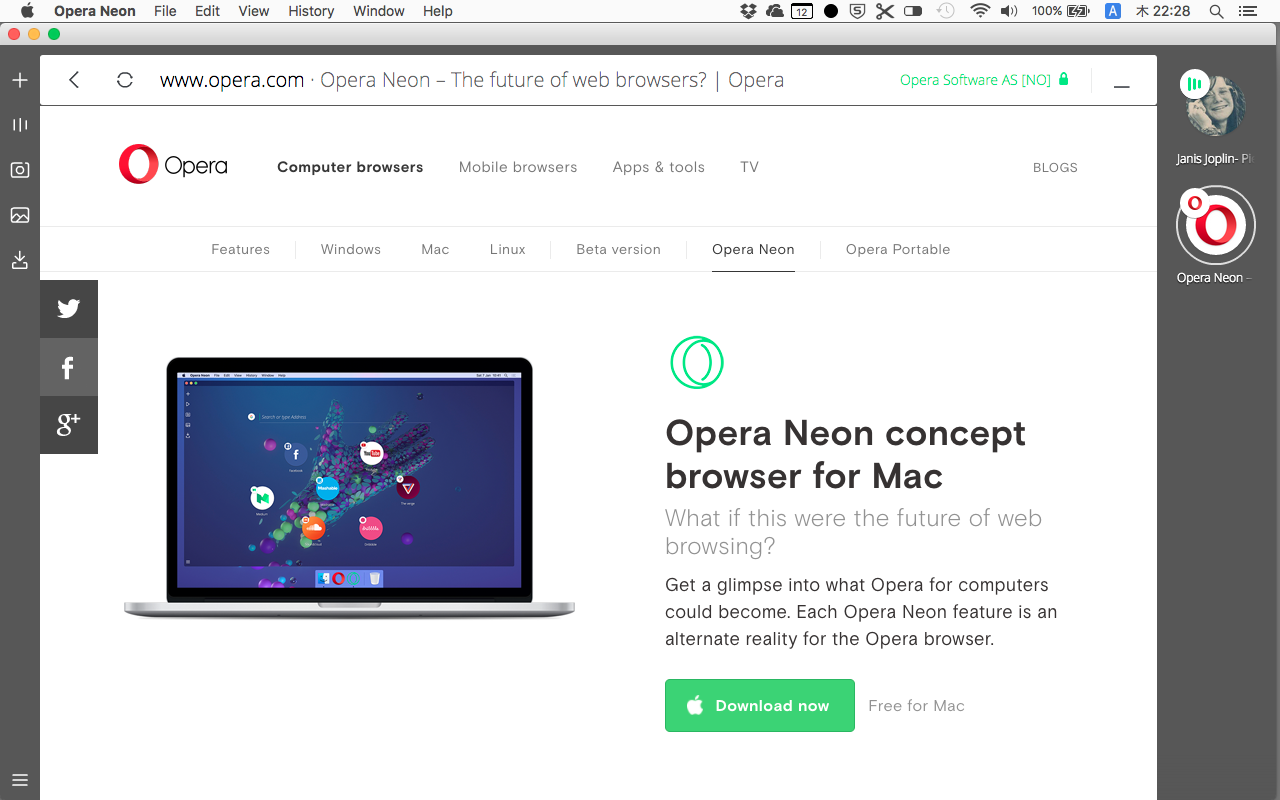
Task: Open the Help menu
Action: pos(438,11)
